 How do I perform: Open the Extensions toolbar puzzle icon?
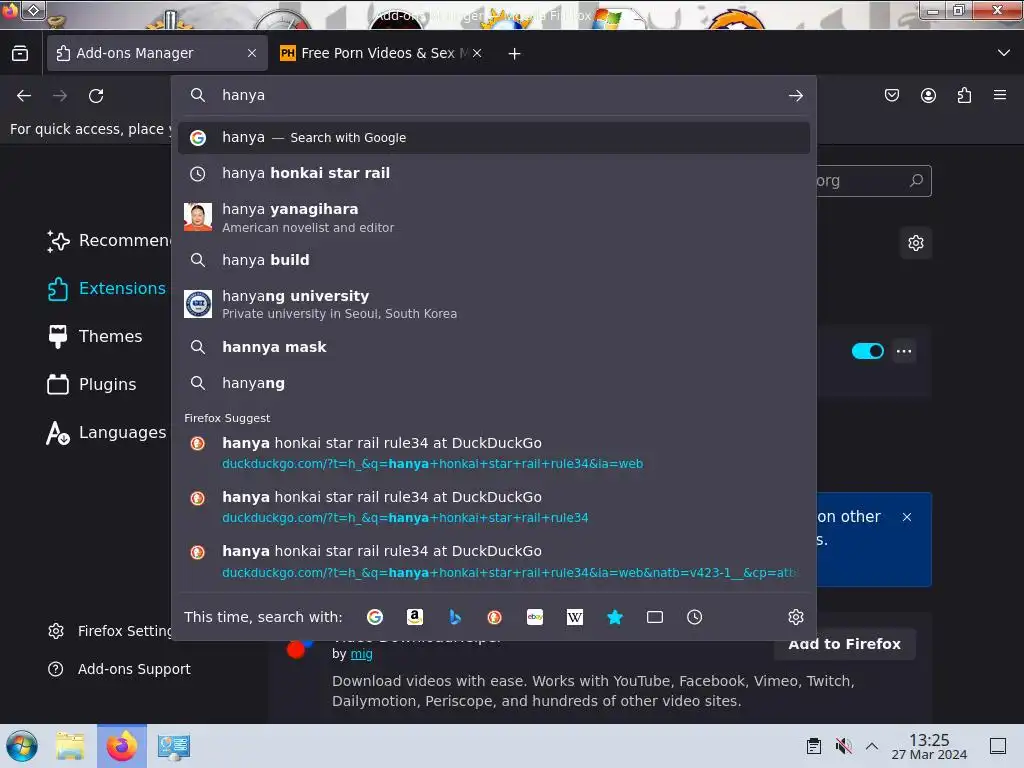(964, 95)
